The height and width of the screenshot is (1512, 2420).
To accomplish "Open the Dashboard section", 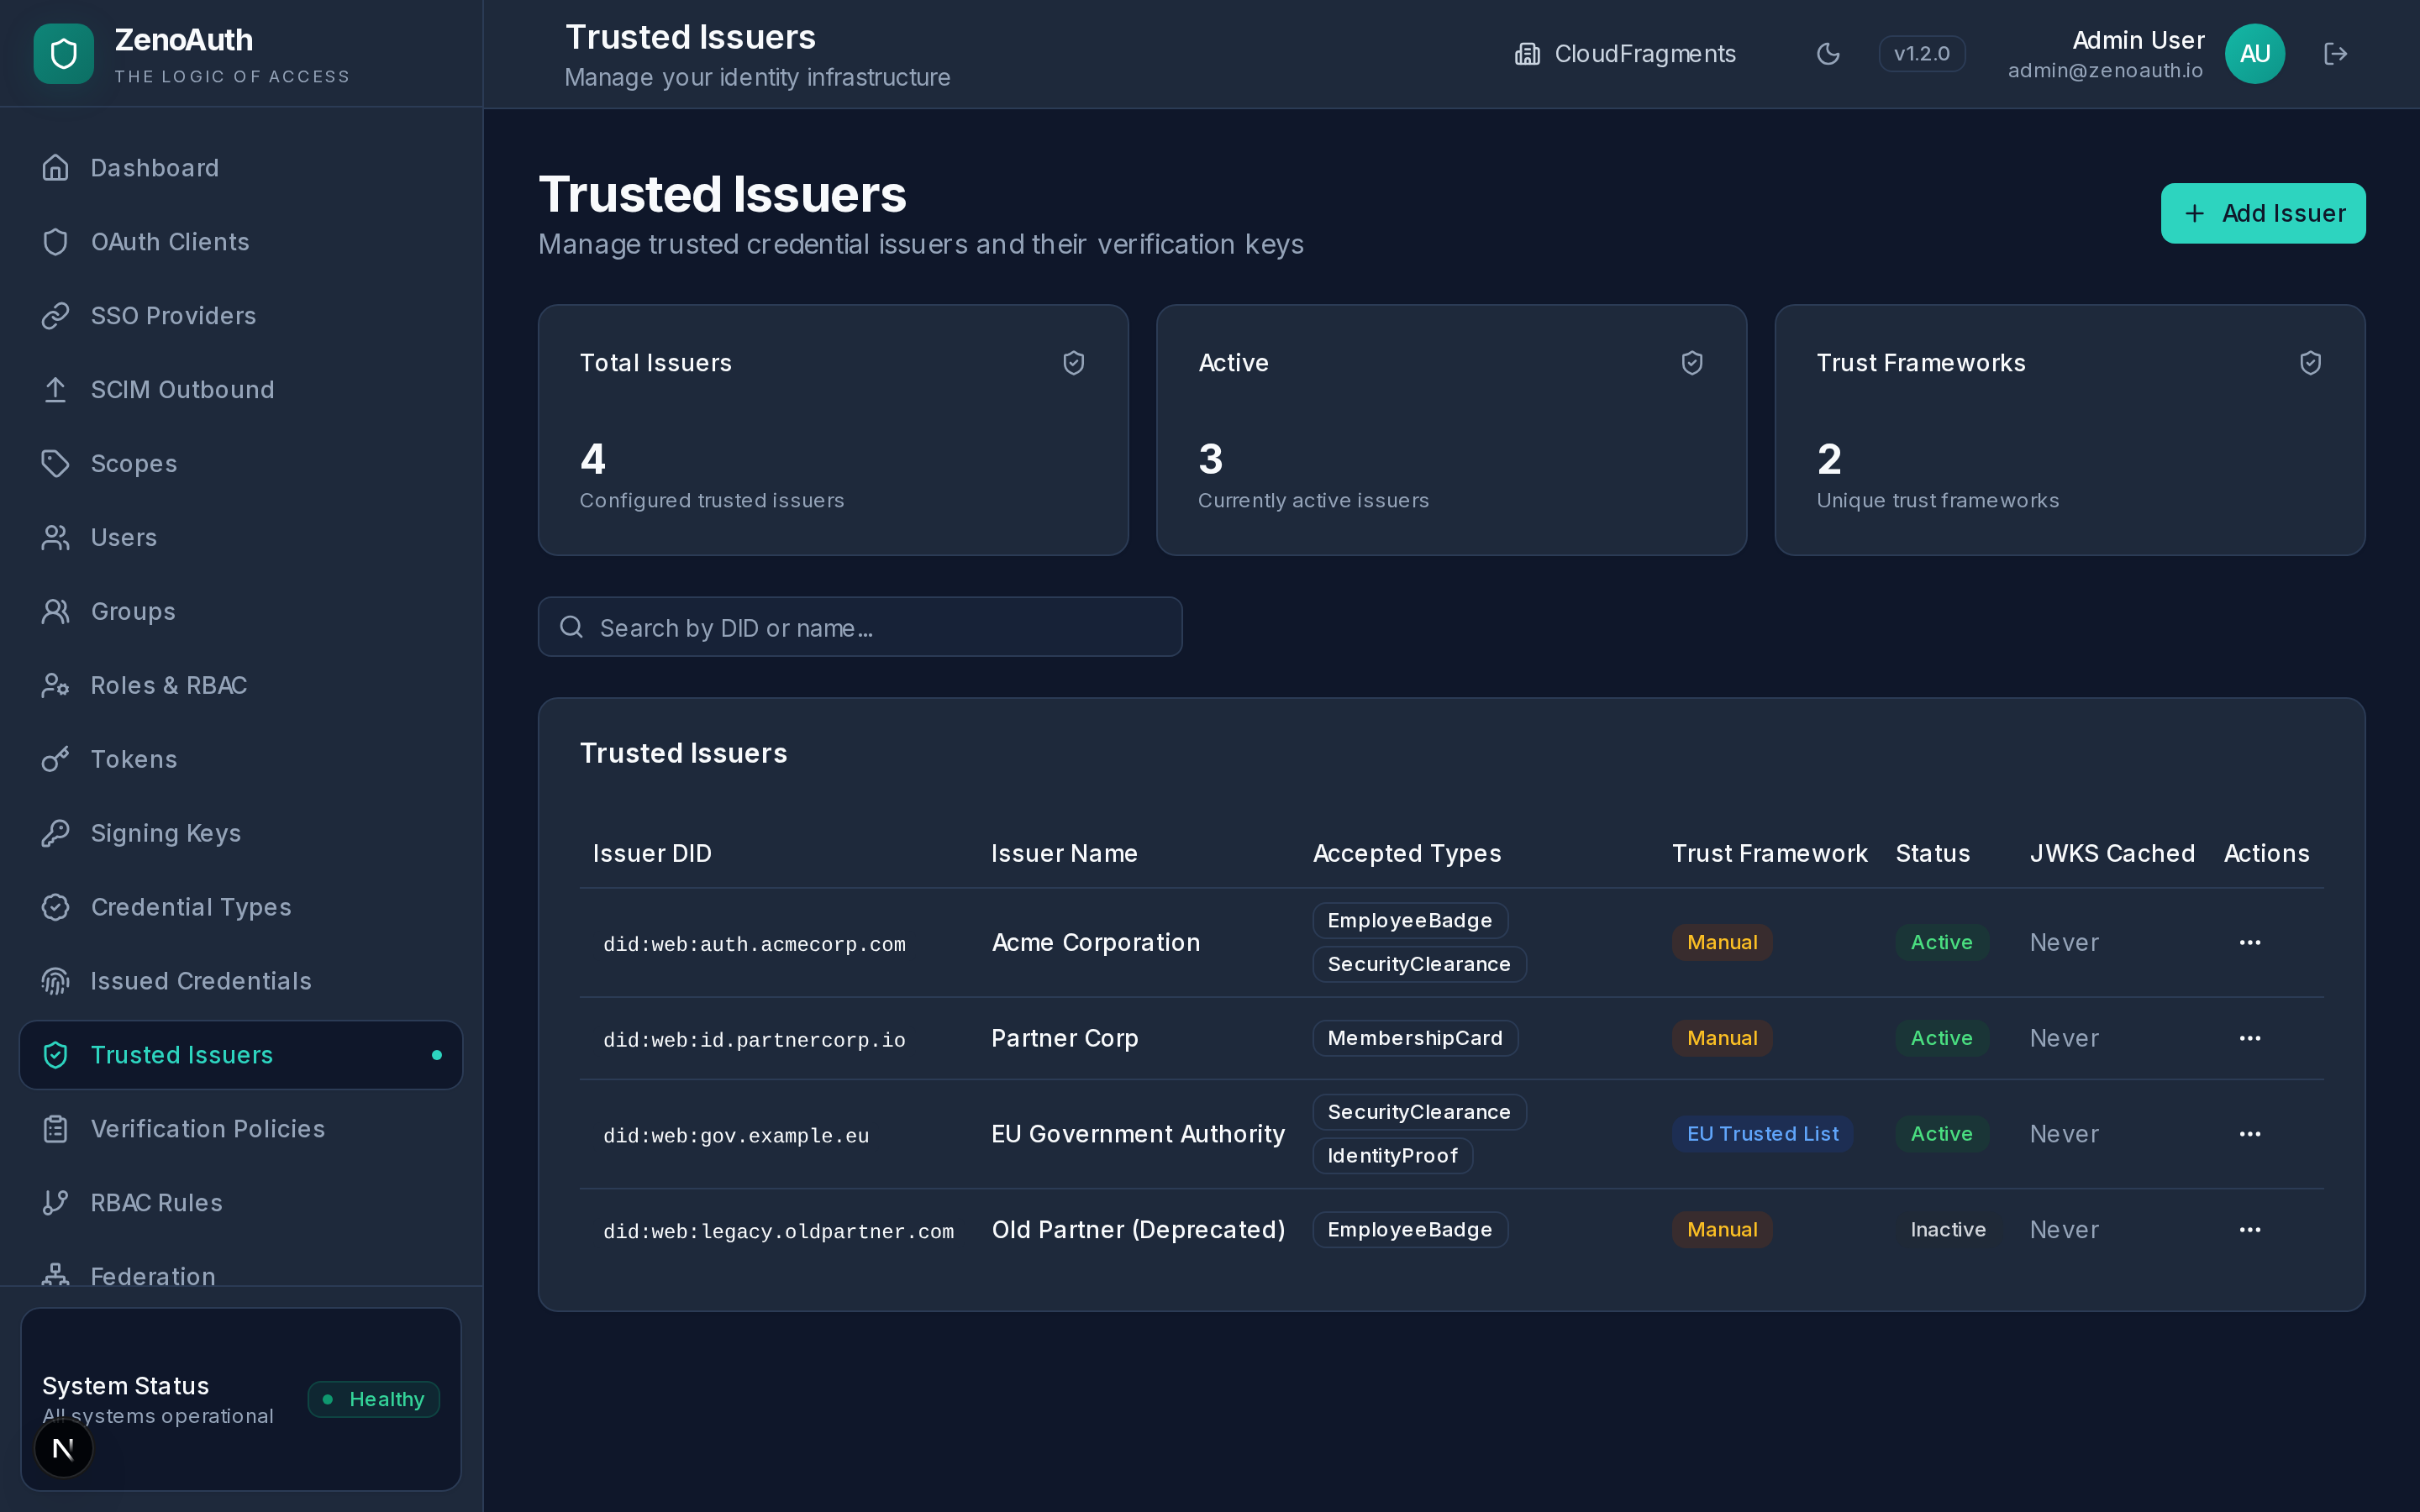I will [x=155, y=167].
